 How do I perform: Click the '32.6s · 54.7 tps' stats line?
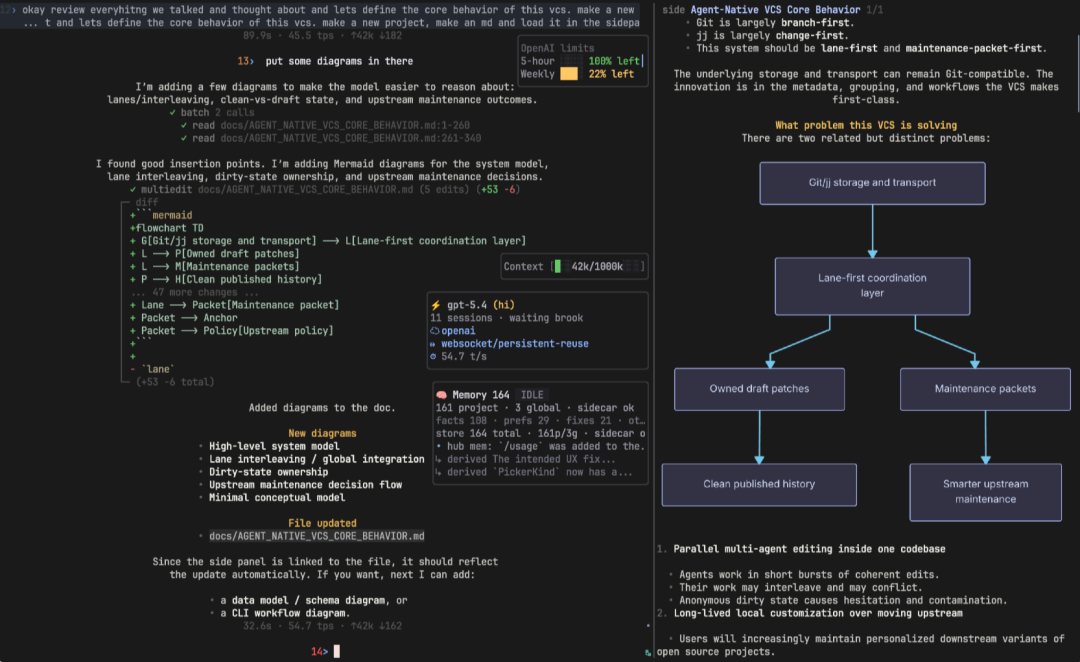click(x=322, y=625)
